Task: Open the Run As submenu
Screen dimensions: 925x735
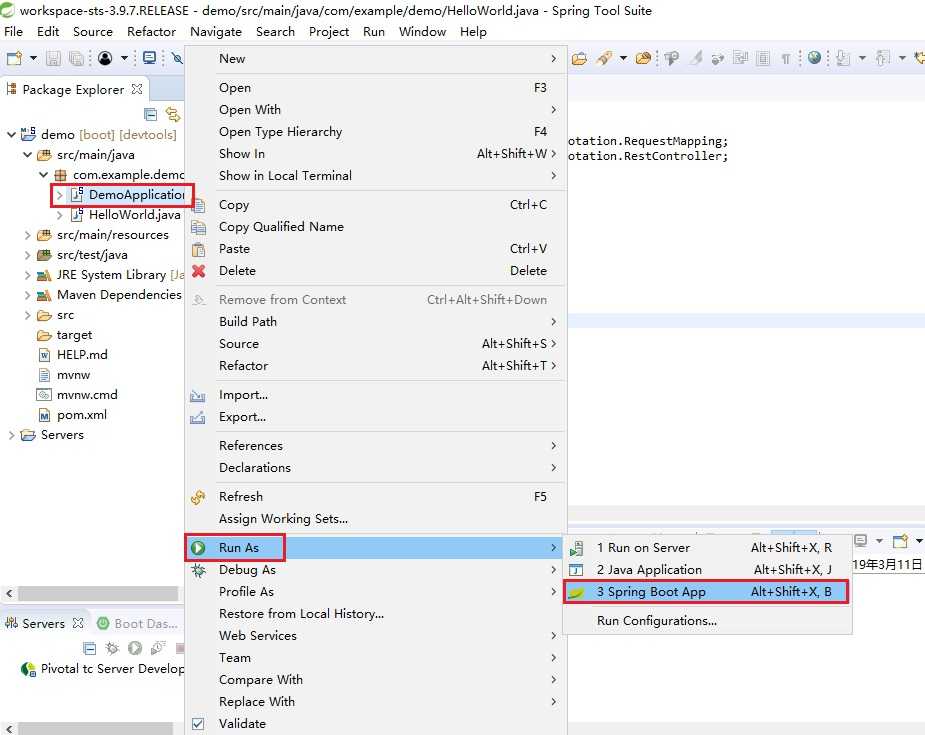Action: [376, 547]
